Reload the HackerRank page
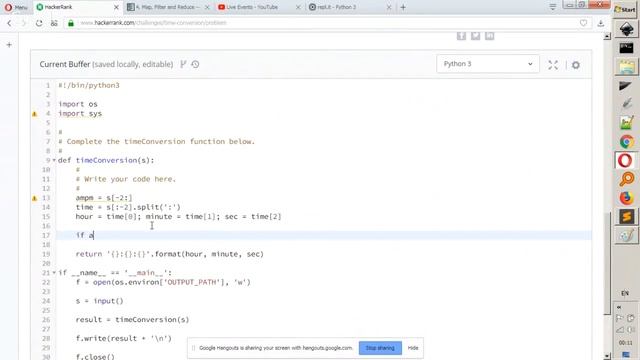The width and height of the screenshot is (640, 360). click(x=39, y=23)
